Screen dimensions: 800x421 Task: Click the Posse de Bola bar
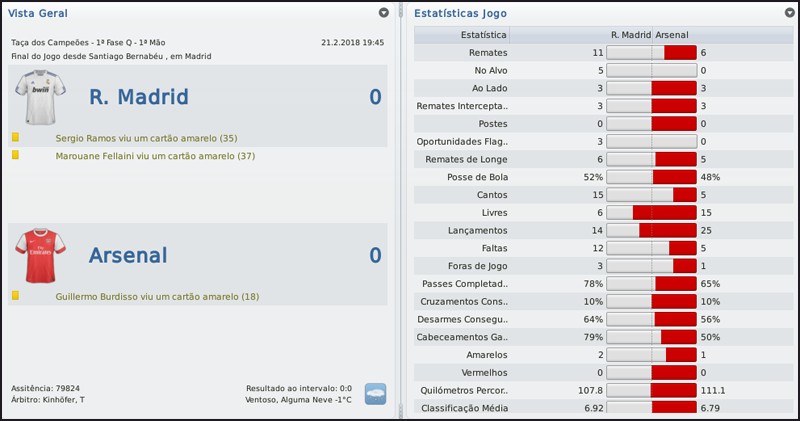651,177
